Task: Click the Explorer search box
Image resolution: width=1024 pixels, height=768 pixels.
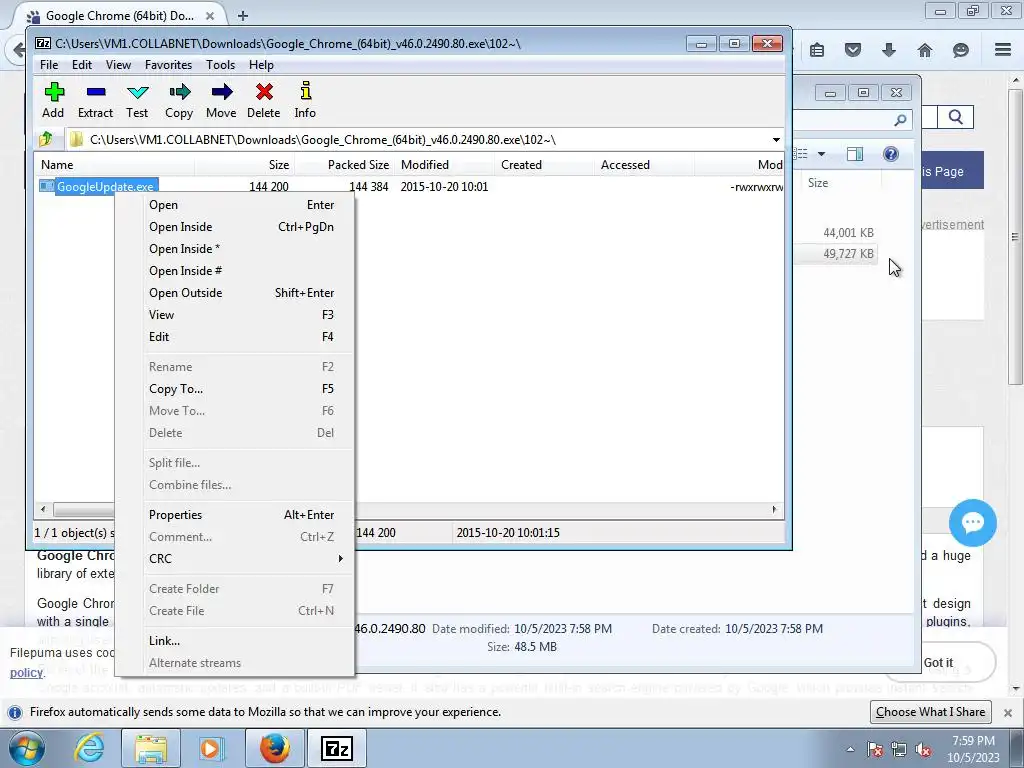Action: [852, 120]
